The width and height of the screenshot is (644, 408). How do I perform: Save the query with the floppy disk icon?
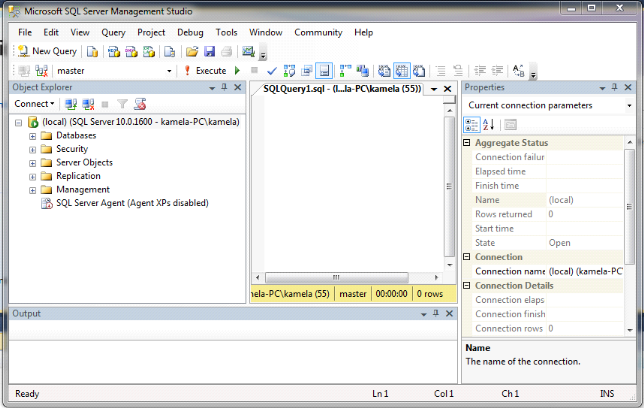tap(209, 51)
